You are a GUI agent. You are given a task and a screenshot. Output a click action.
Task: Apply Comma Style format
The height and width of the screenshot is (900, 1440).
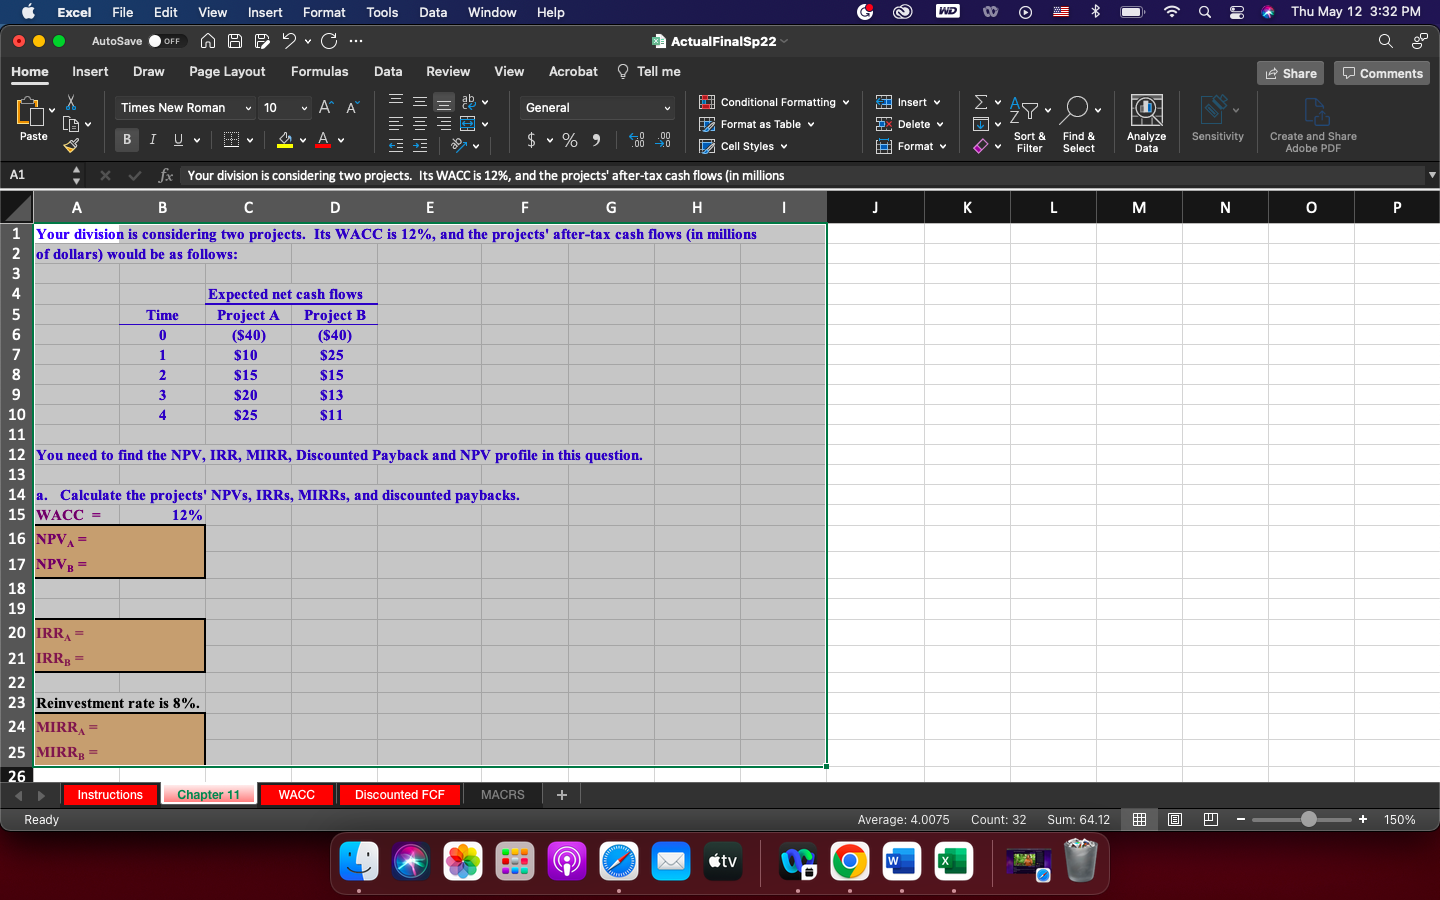[596, 140]
